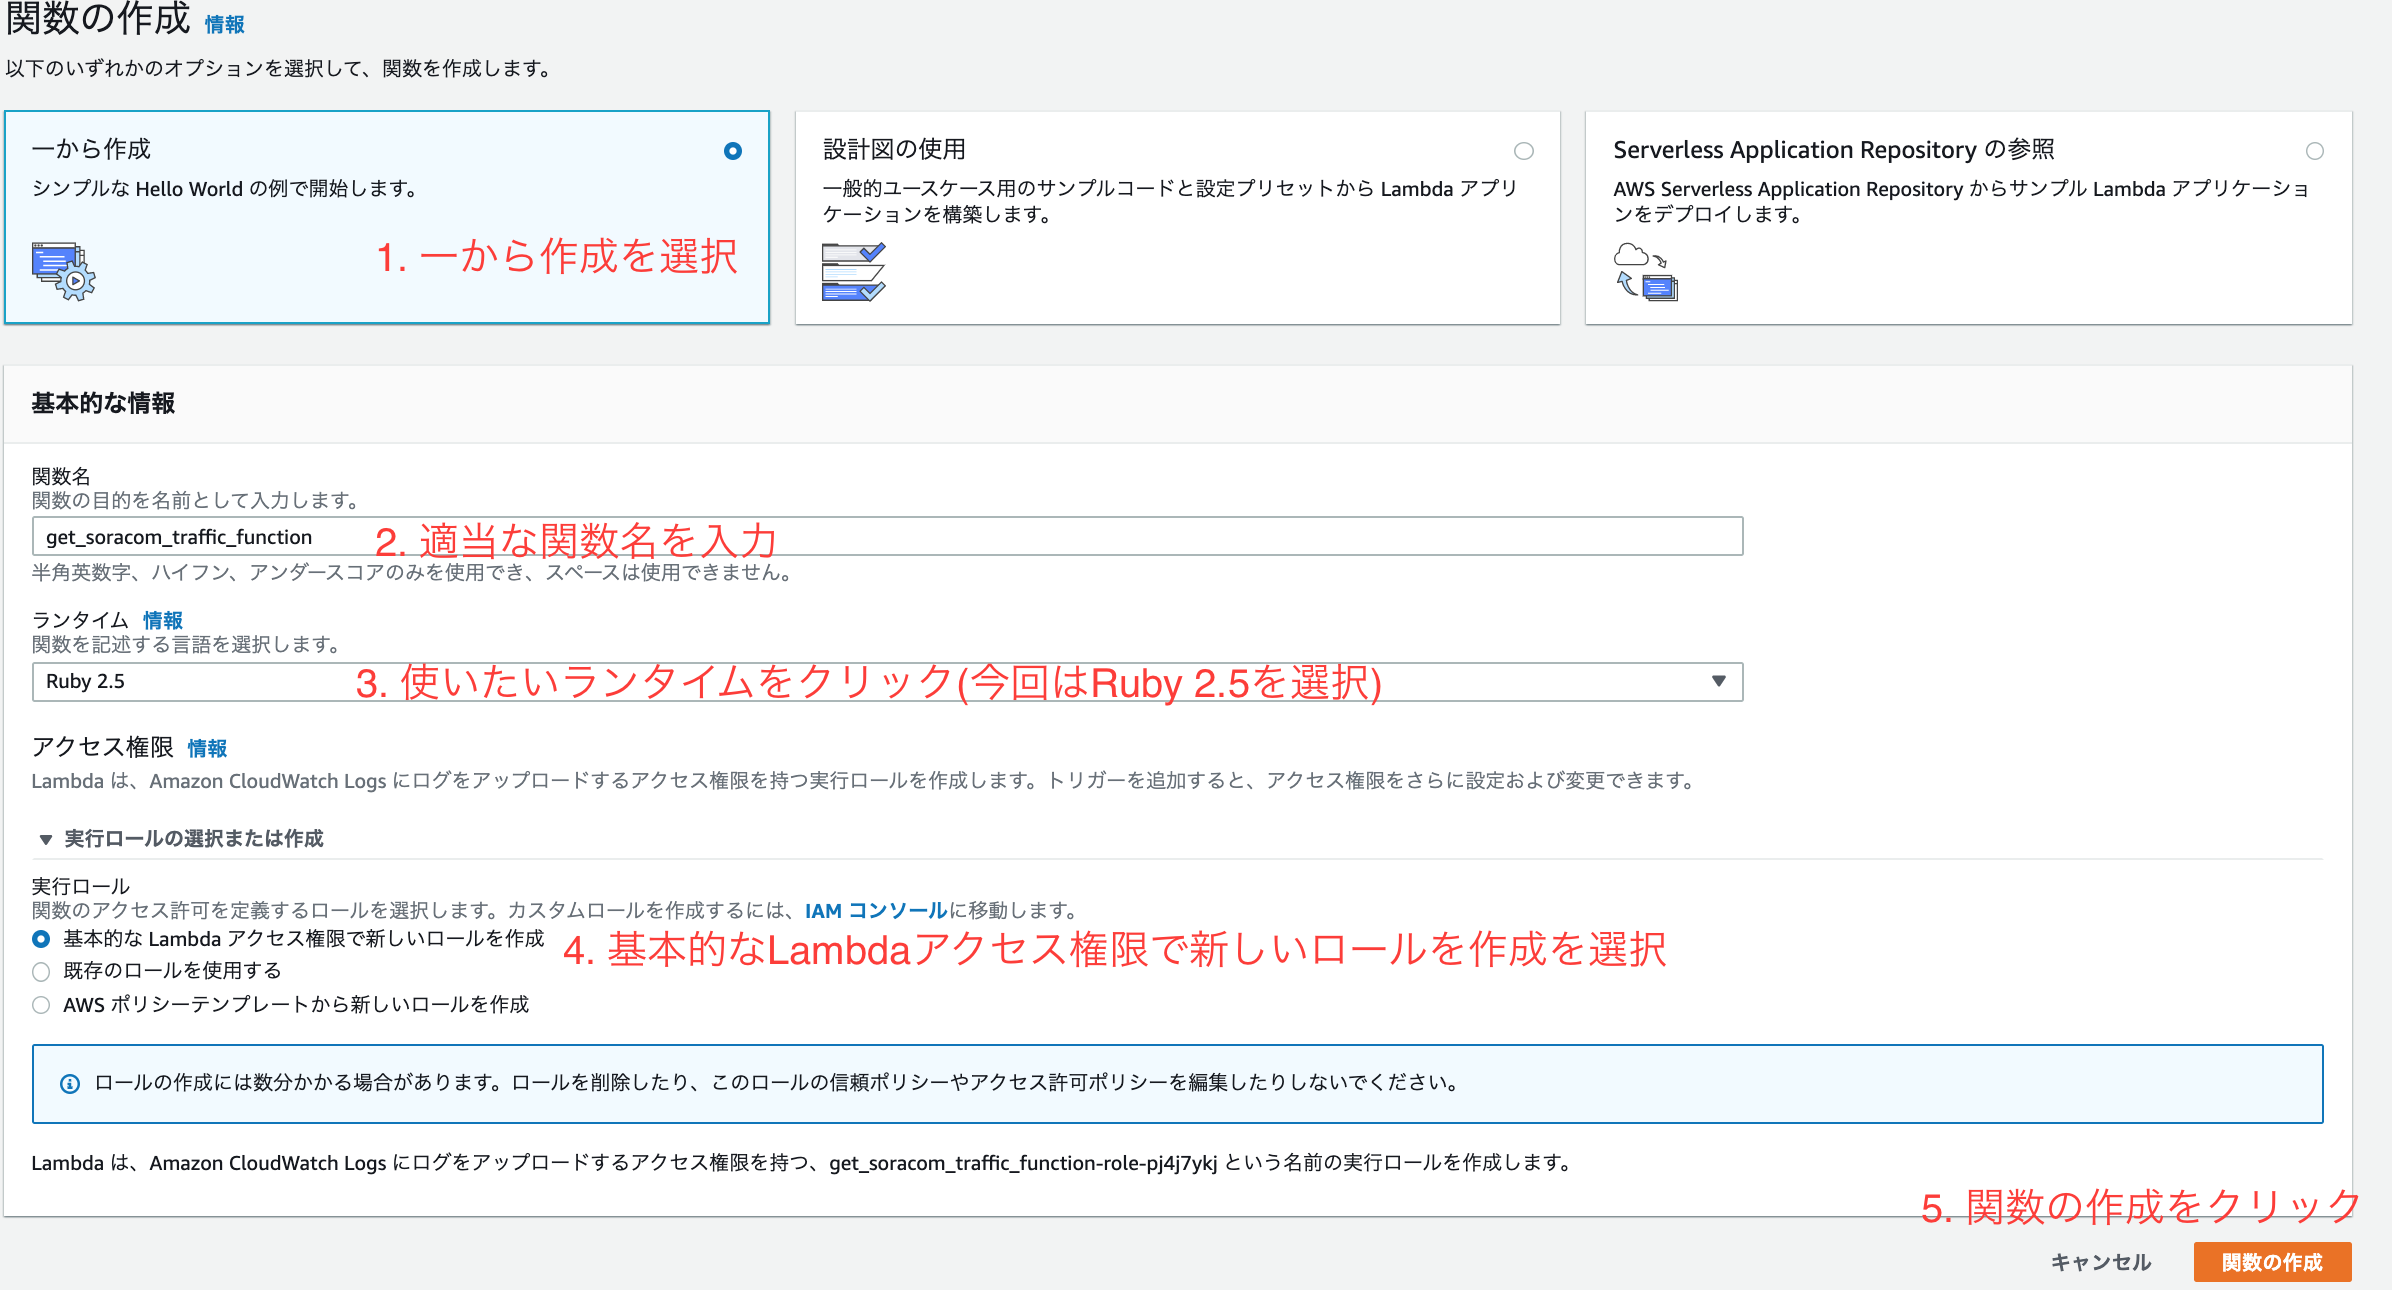Focus the 関数名 input field
Viewport: 2392px width, 1290px height.
click(x=887, y=537)
